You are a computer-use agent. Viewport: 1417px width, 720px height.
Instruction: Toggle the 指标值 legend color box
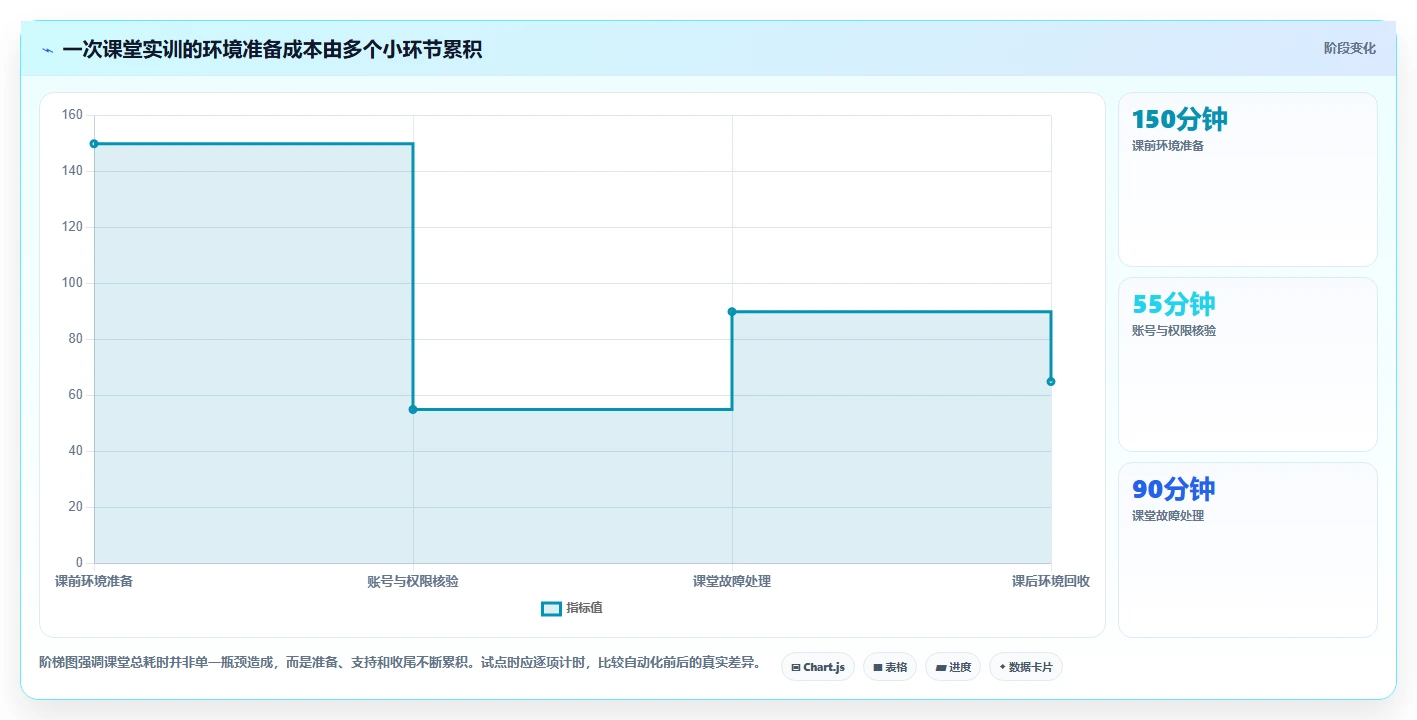click(x=551, y=608)
